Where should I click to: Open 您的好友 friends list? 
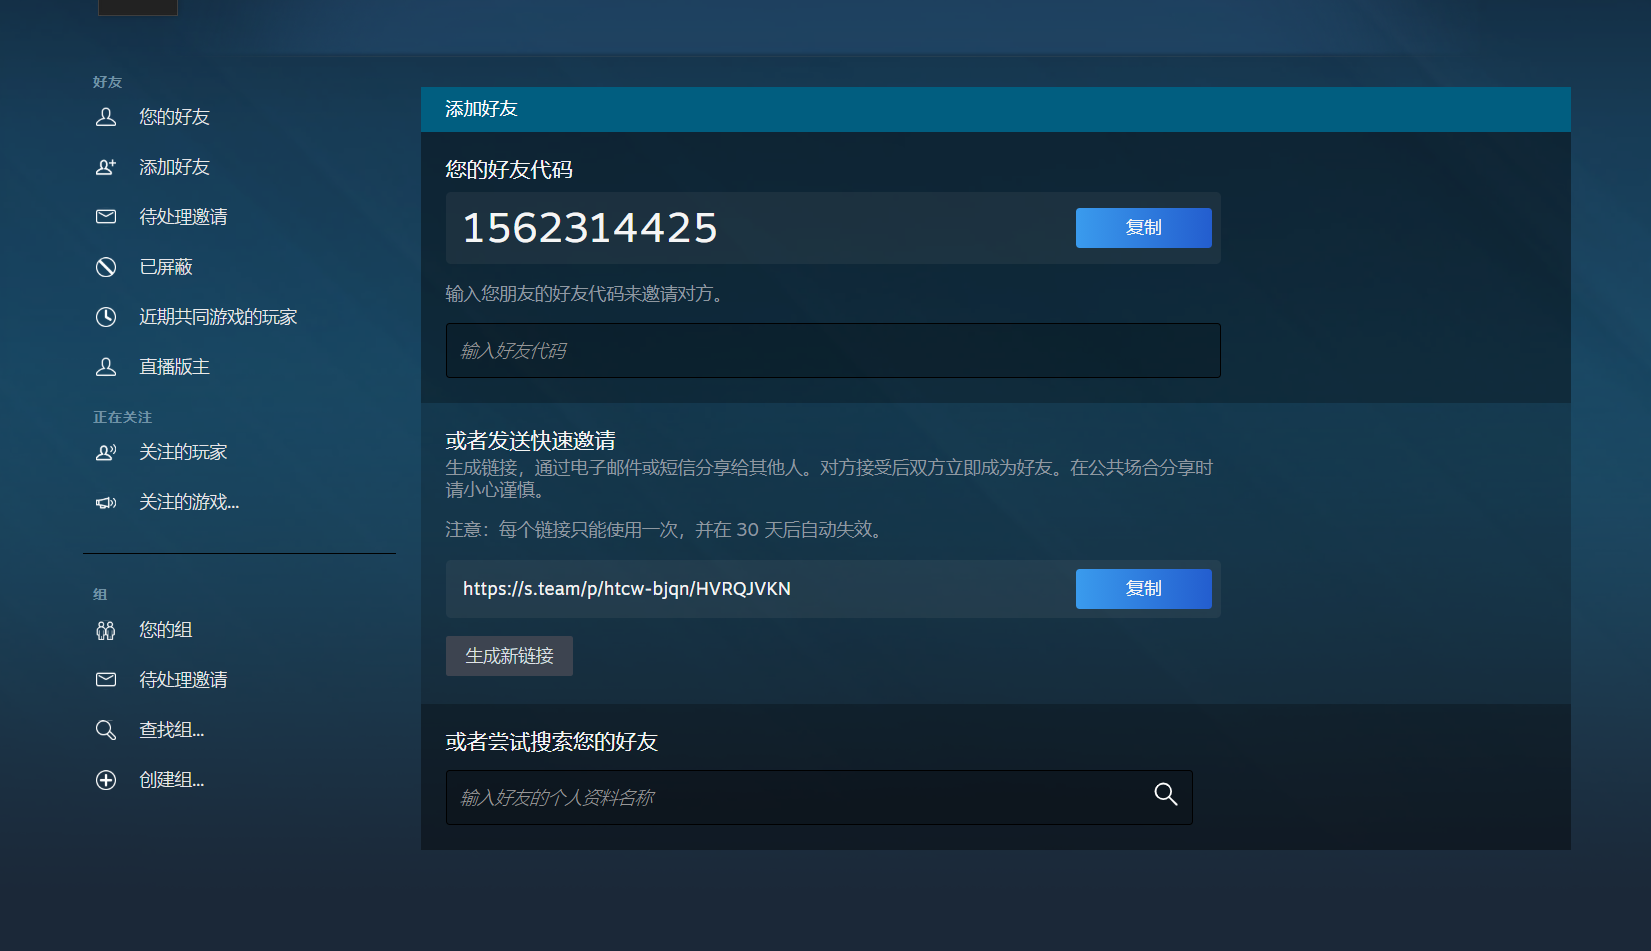pyautogui.click(x=174, y=117)
